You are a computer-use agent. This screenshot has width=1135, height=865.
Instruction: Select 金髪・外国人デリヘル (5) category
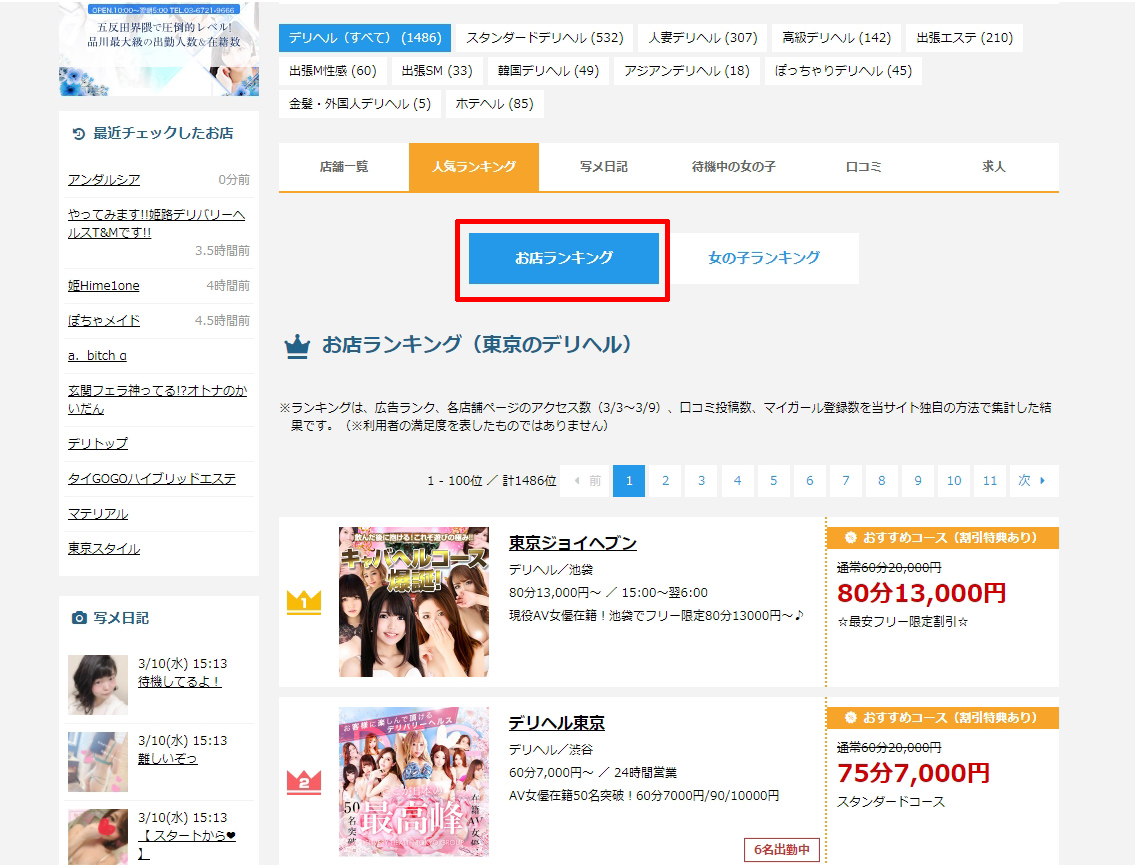click(360, 104)
